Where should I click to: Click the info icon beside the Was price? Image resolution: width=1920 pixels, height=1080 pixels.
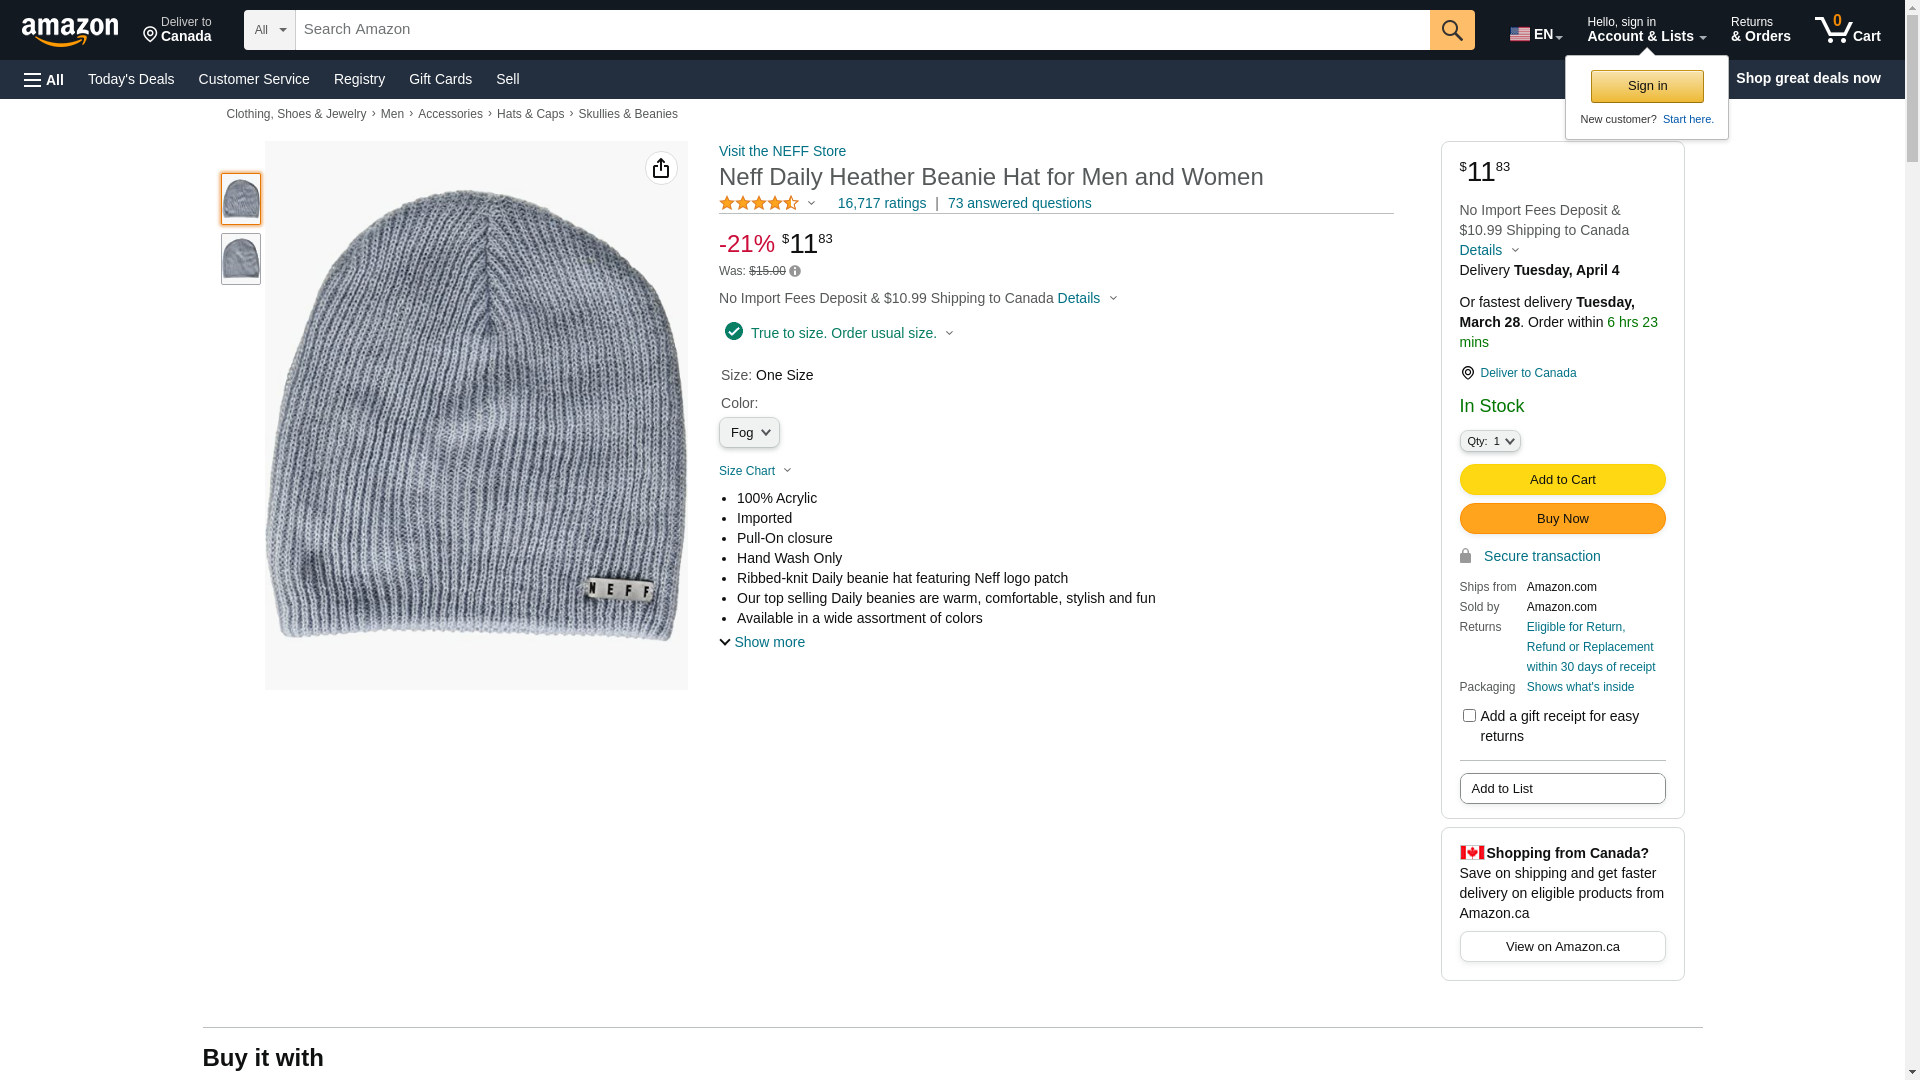(795, 271)
